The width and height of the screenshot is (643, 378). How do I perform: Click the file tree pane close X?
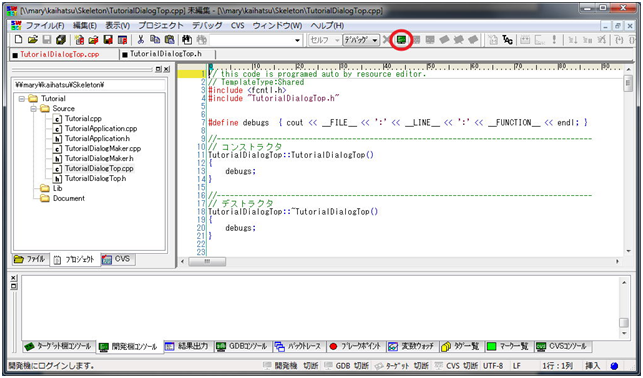click(x=166, y=70)
